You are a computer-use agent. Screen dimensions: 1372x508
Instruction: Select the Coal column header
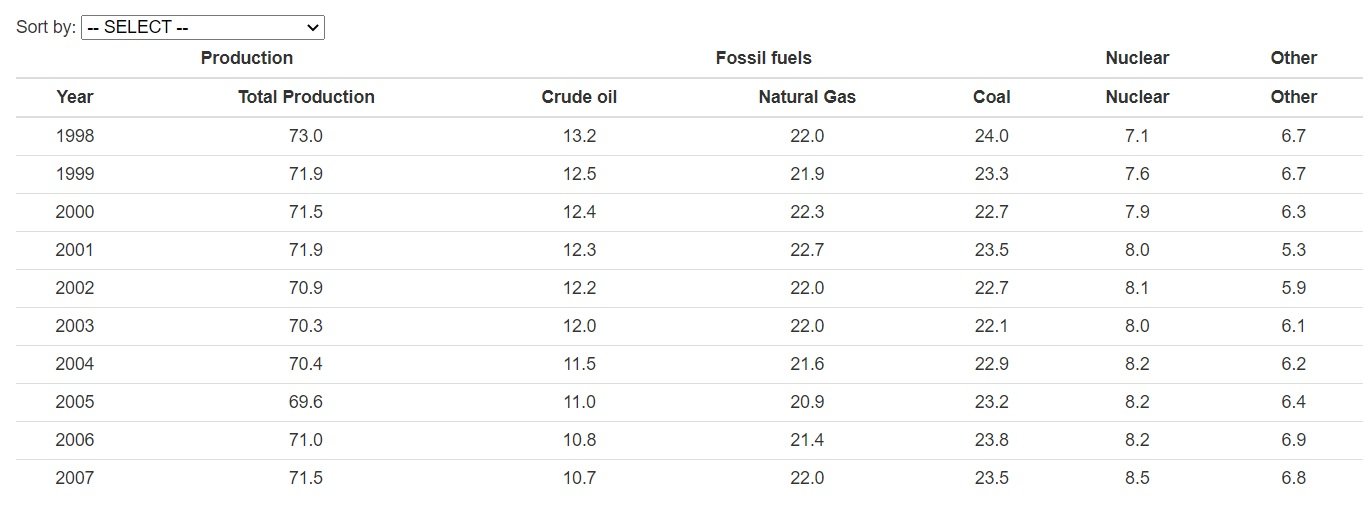pos(991,97)
